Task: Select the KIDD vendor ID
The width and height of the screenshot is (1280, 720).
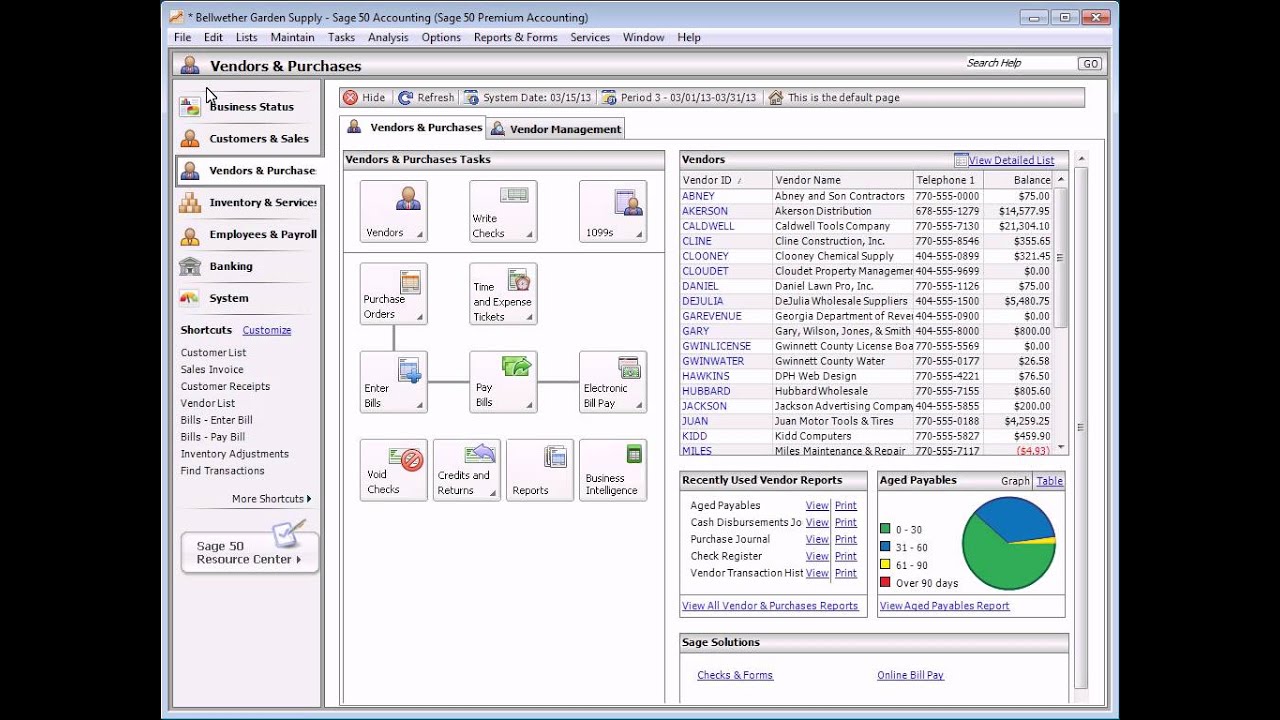Action: [x=694, y=436]
